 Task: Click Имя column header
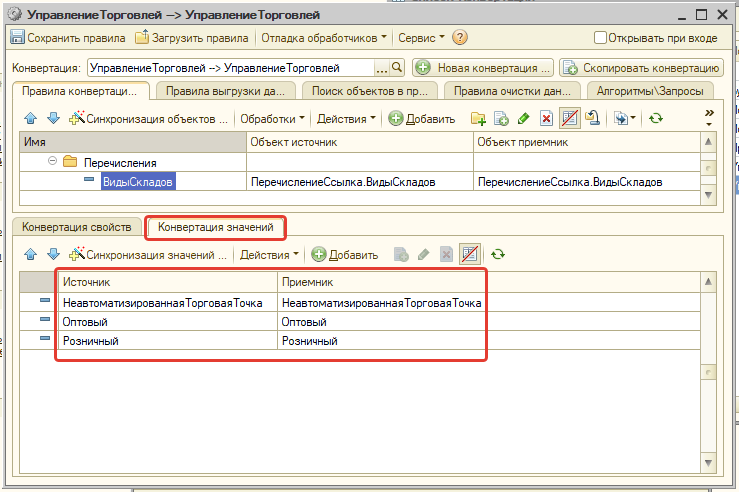(133, 142)
